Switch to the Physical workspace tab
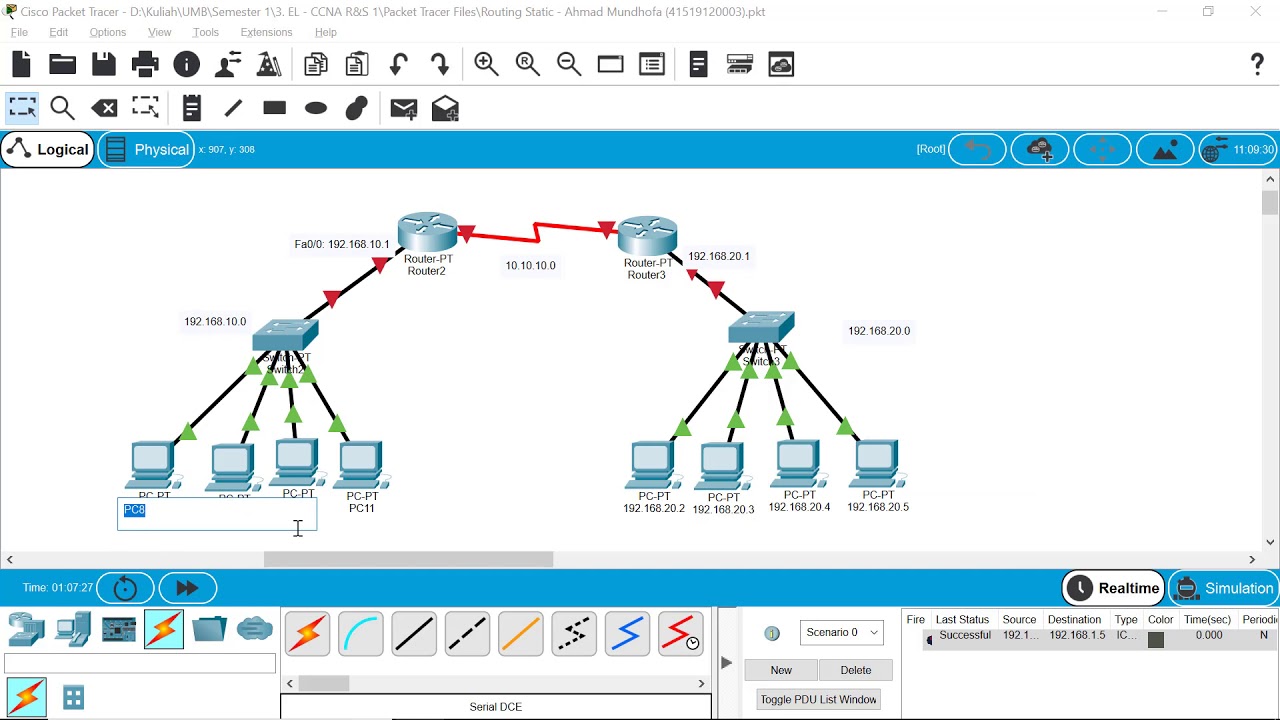The image size is (1280, 720). (147, 150)
